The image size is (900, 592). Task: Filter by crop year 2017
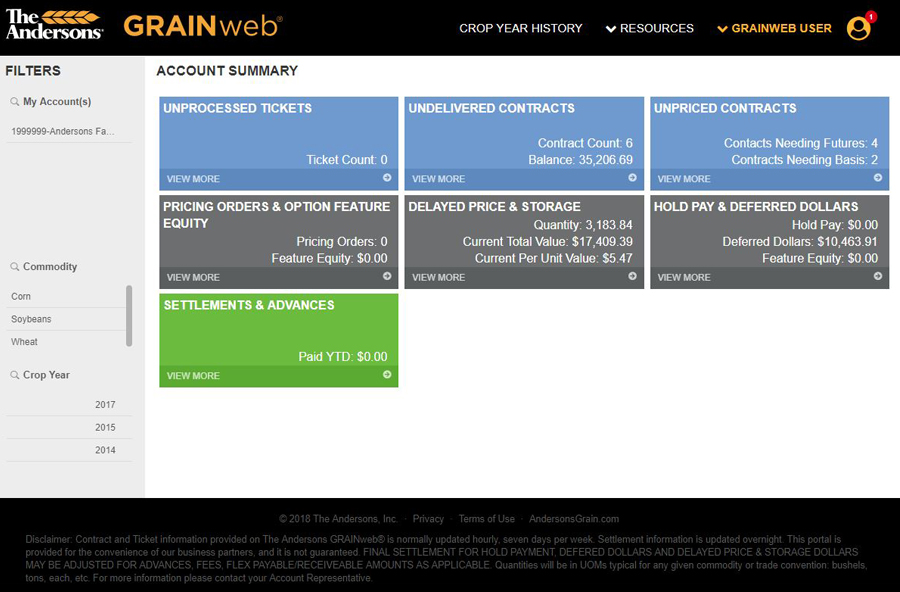click(69, 405)
